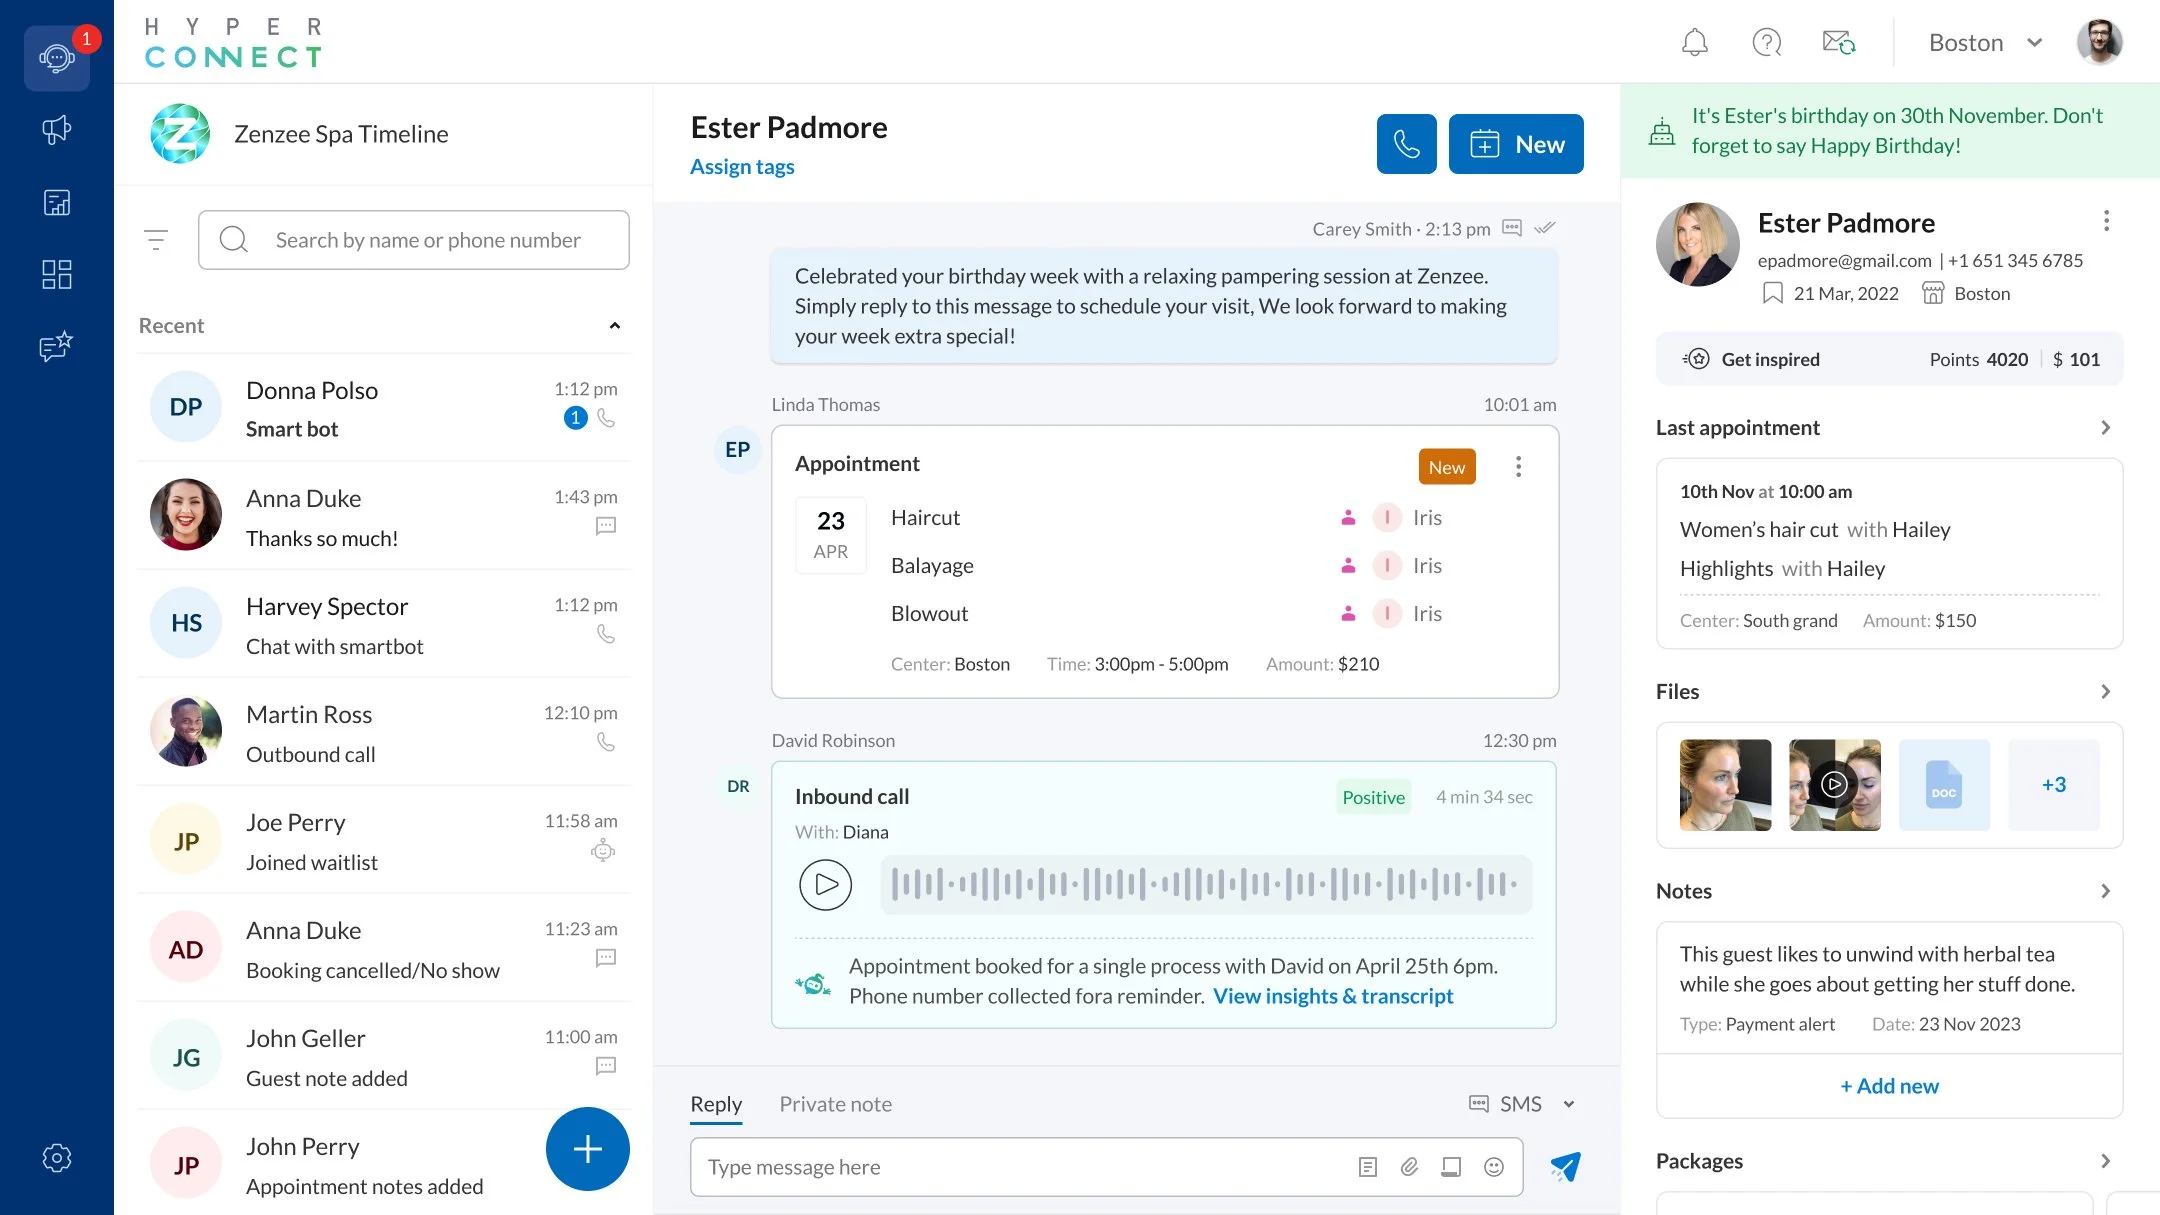Image resolution: width=2160 pixels, height=1215 pixels.
Task: Open the notifications bell icon
Action: point(1694,43)
